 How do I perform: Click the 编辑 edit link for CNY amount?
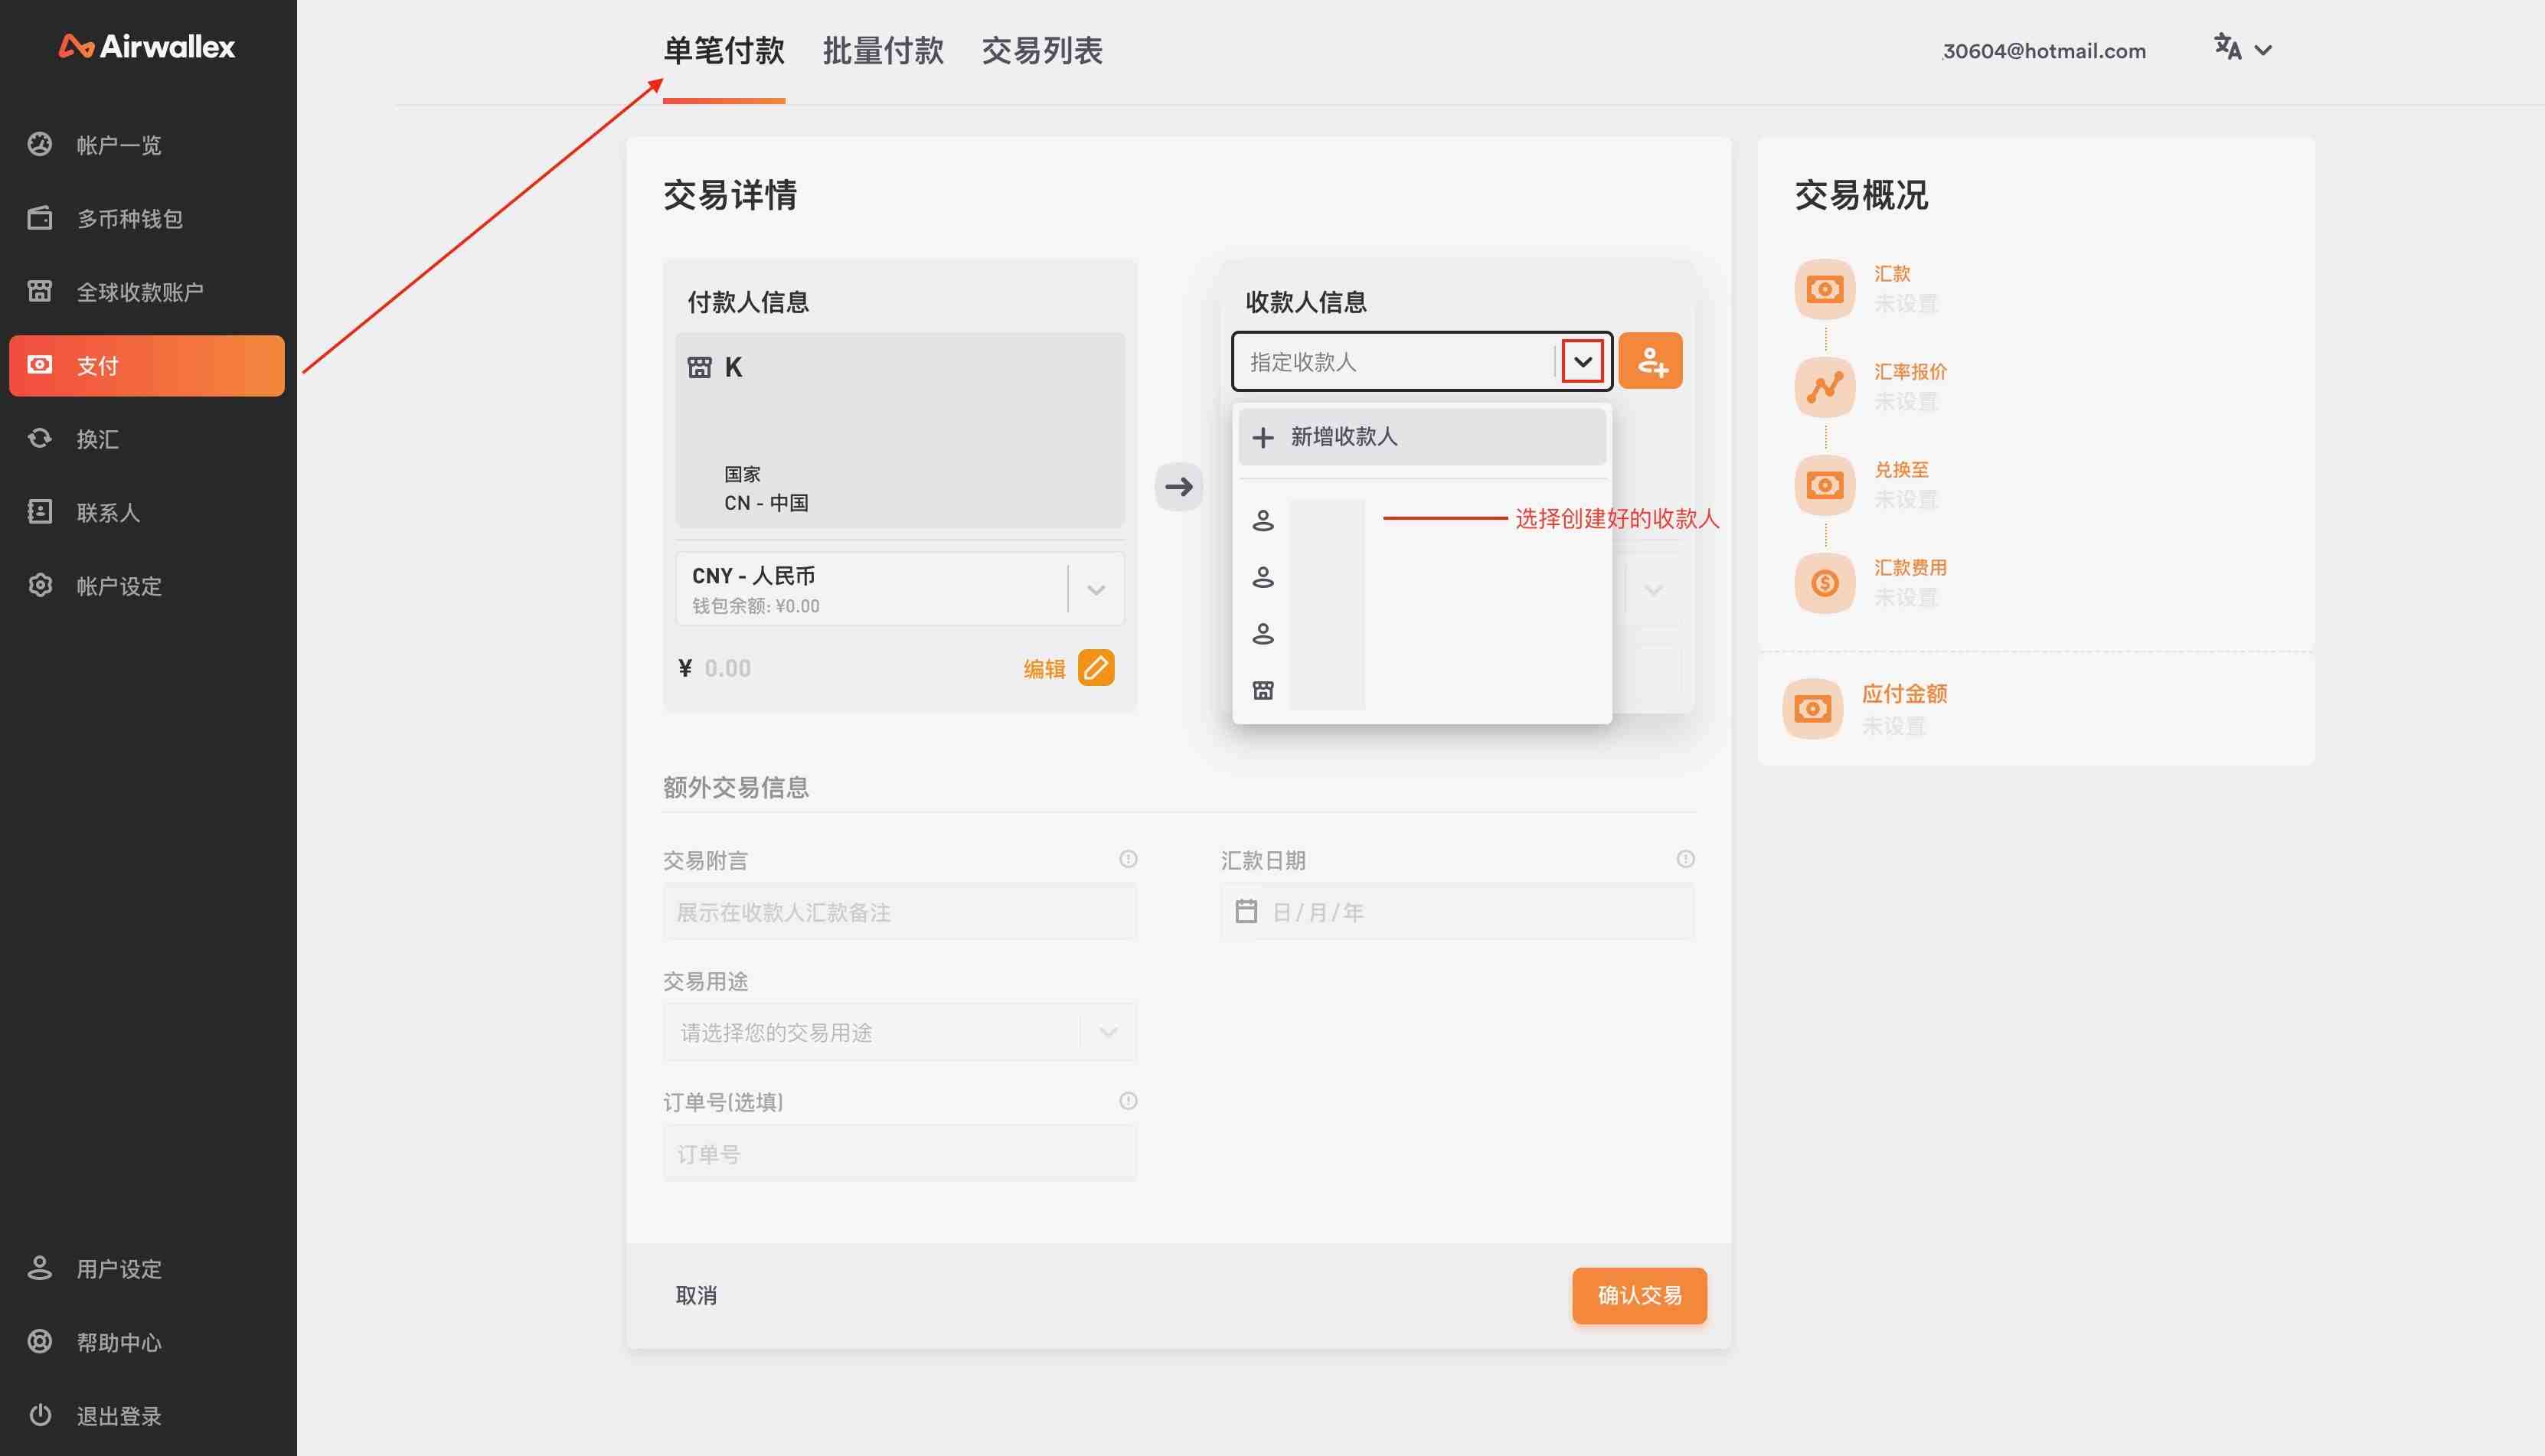click(x=1044, y=666)
